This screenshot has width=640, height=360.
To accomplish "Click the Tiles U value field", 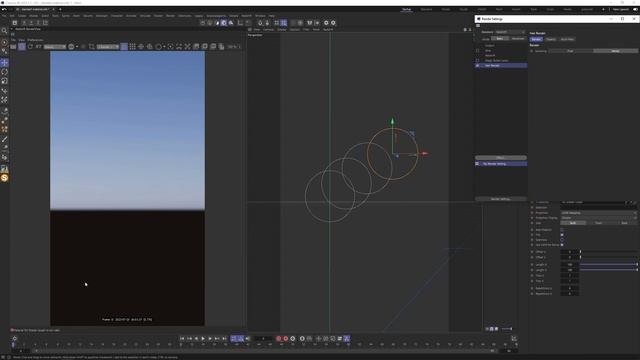I will tap(570, 276).
